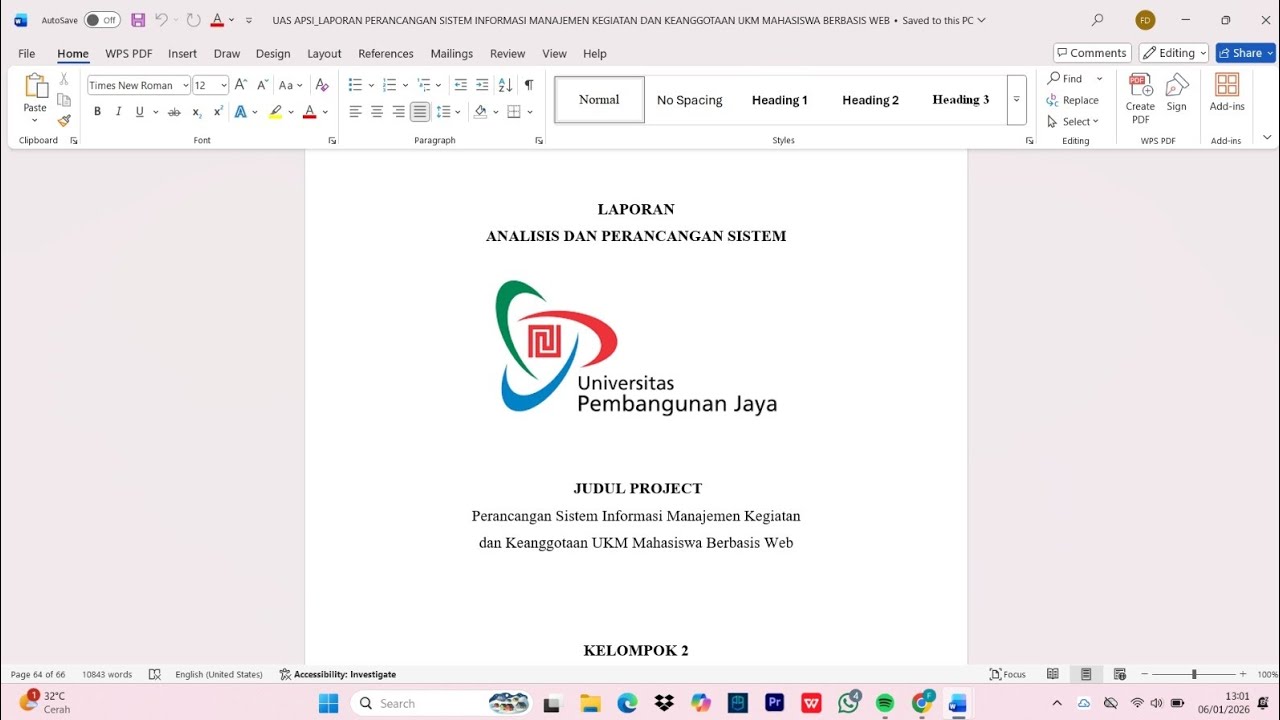Toggle Bold formatting
This screenshot has width=1280, height=720.
(x=97, y=112)
